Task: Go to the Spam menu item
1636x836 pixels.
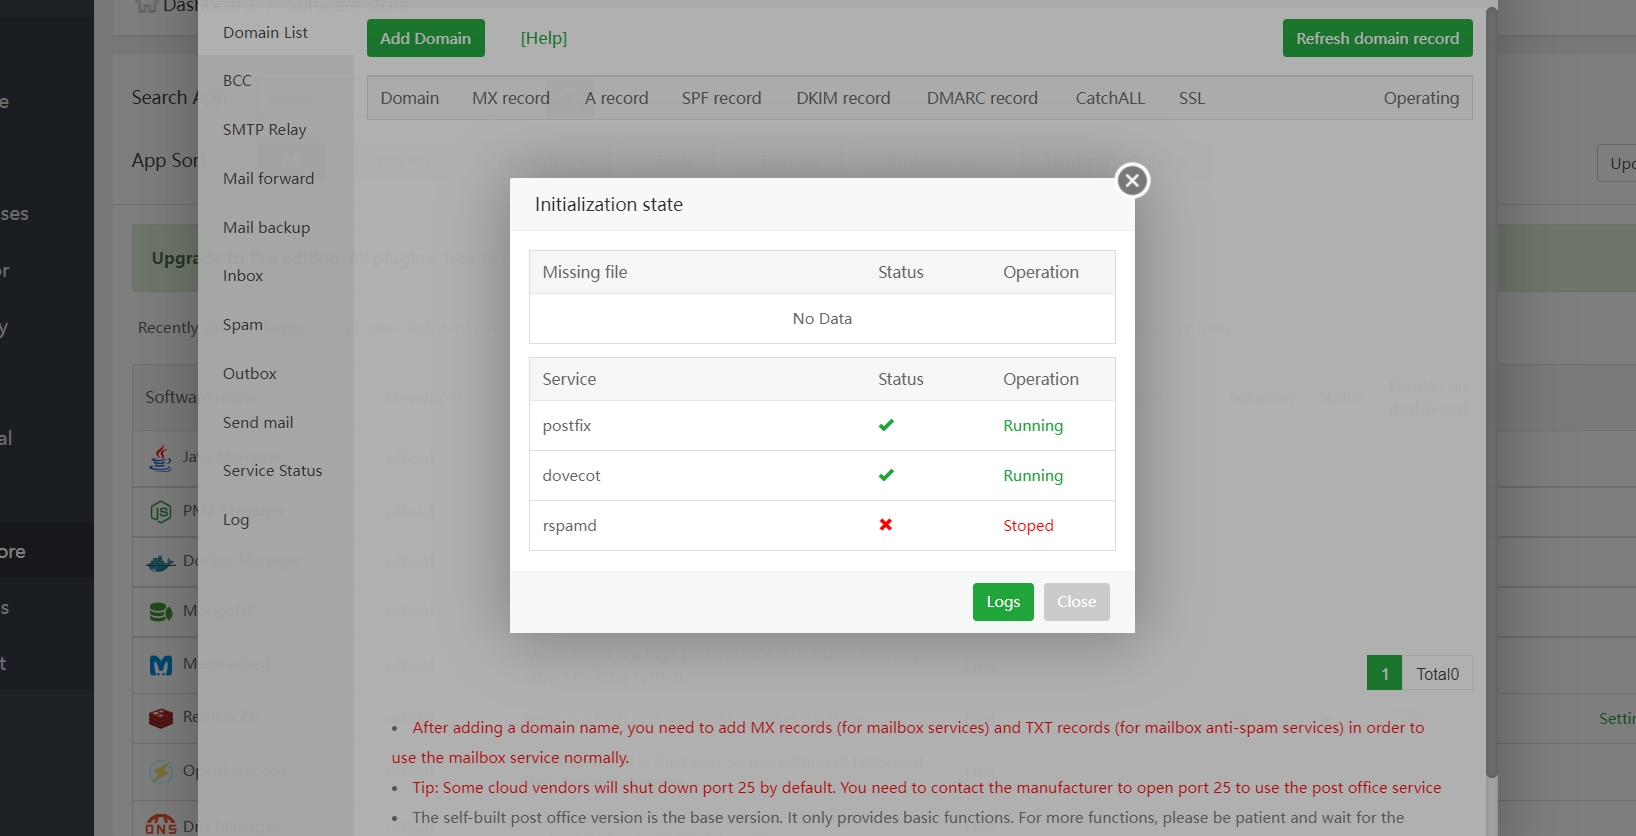Action: [x=243, y=325]
